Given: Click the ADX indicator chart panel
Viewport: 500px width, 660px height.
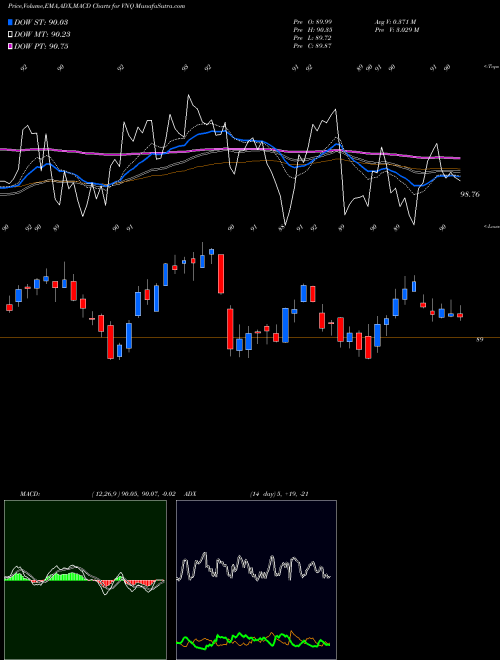Looking at the screenshot, I should pos(256,580).
